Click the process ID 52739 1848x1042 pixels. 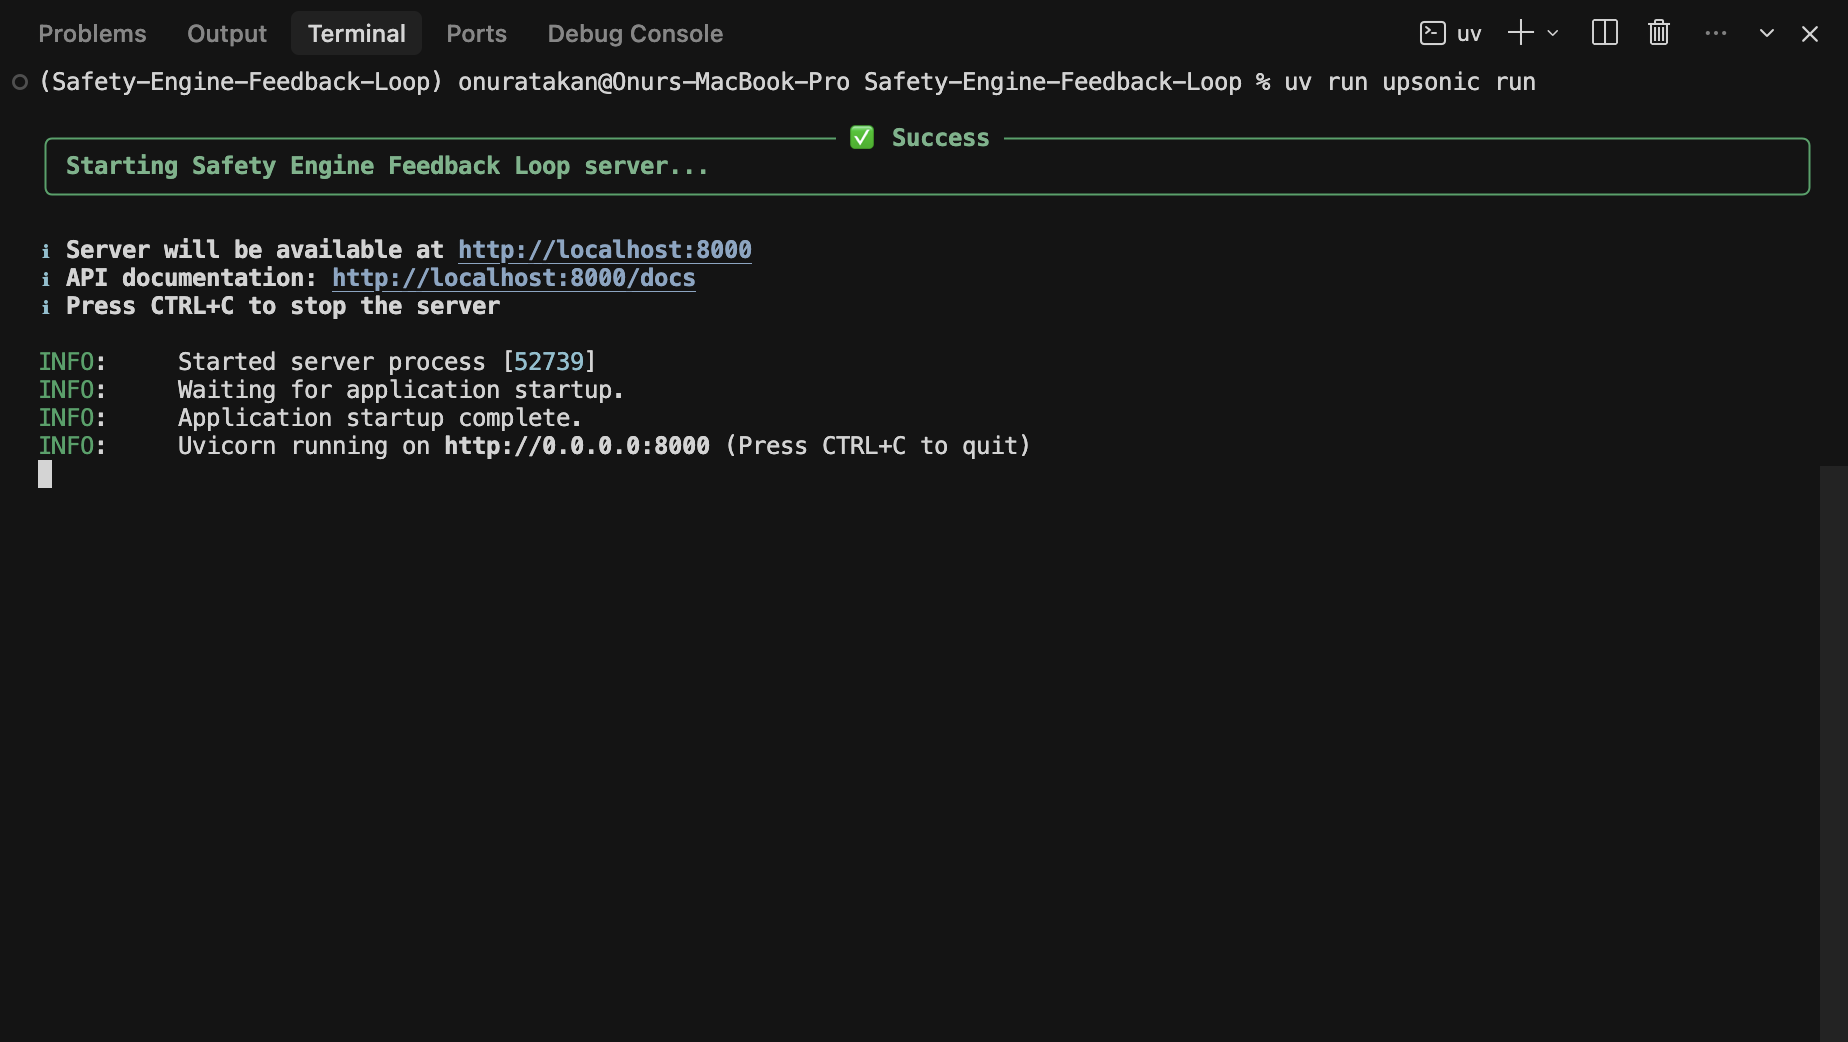pos(549,362)
